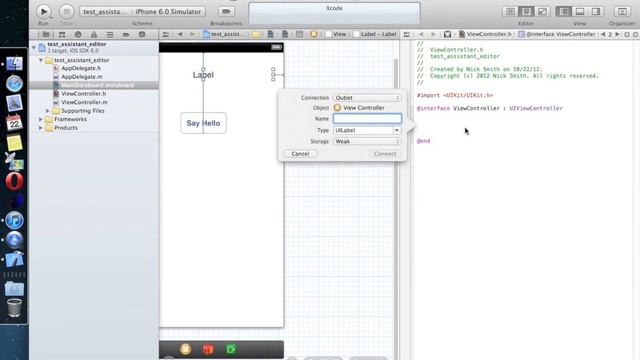Viewport: 640px width, 360px height.
Task: Click Label - Label in jump bar
Action: point(375,35)
